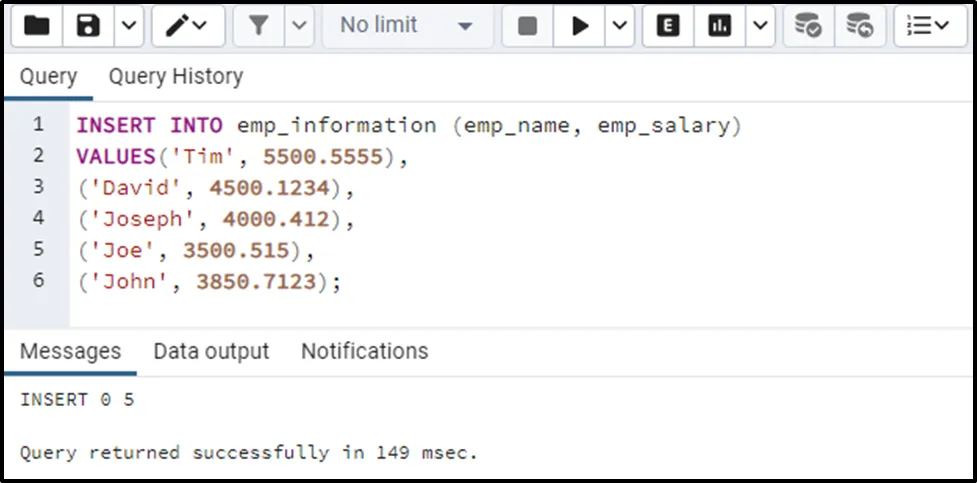Run Explain on the query

pyautogui.click(x=668, y=27)
